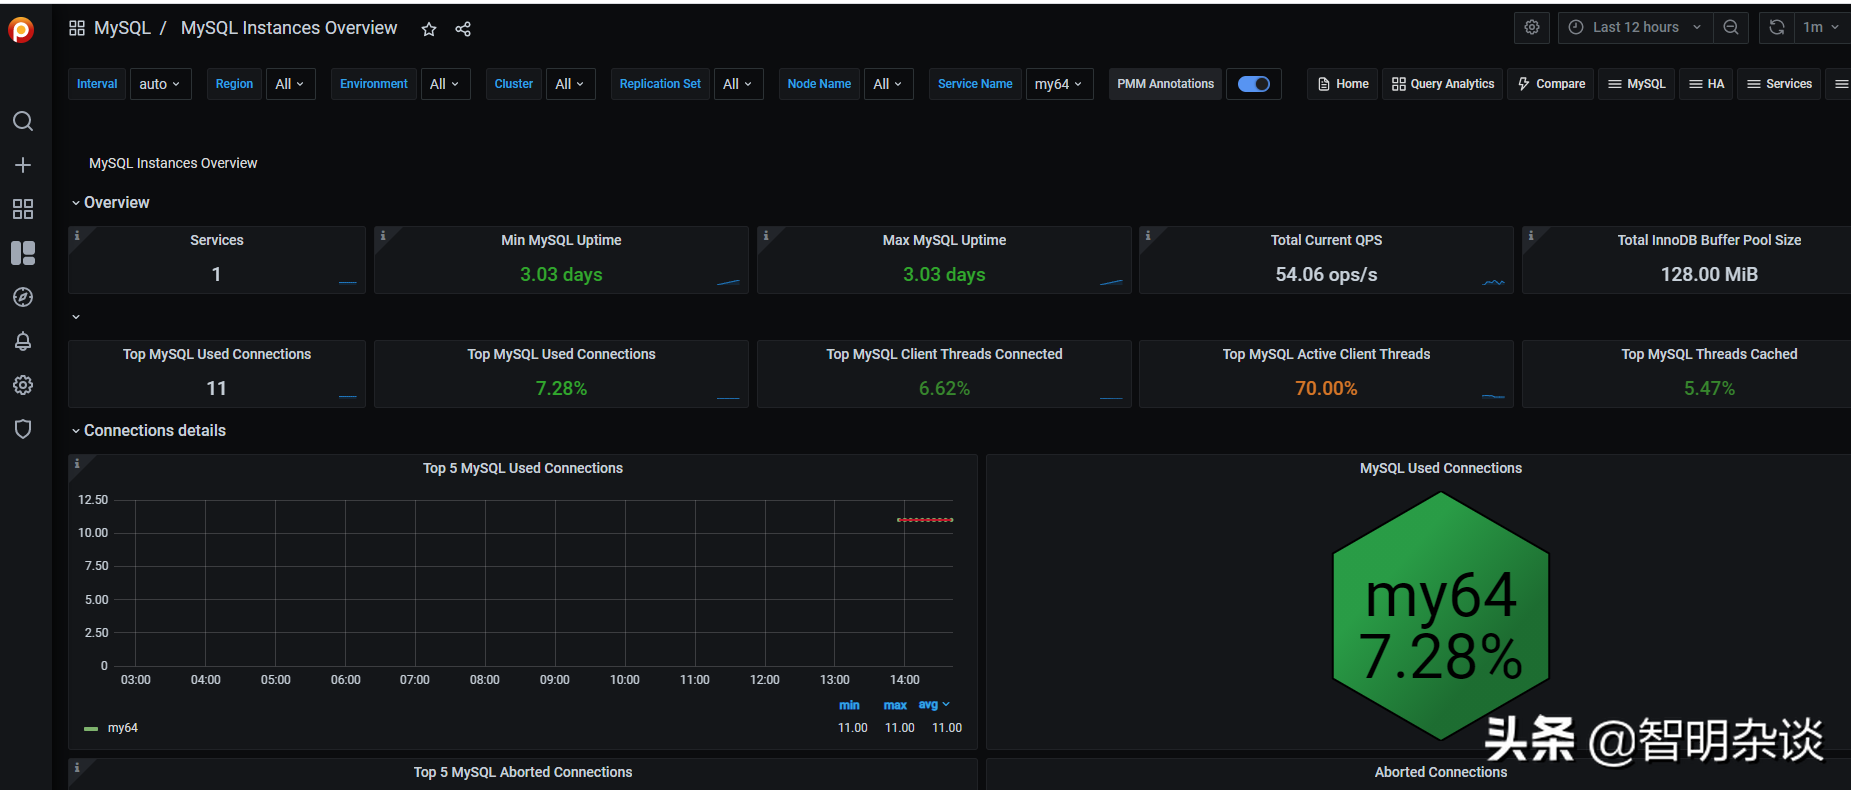Zoom out the time range

tap(1731, 27)
